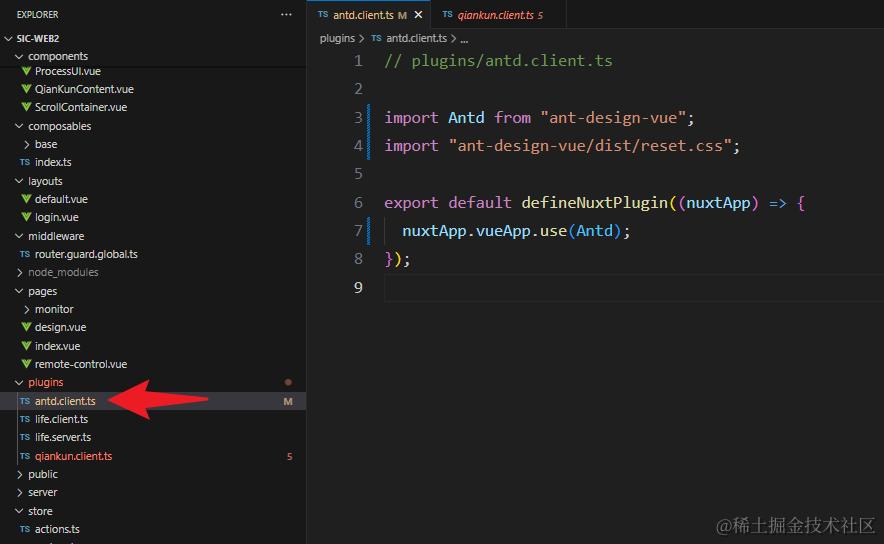Open actions.ts store file
The width and height of the screenshot is (884, 544).
57,529
